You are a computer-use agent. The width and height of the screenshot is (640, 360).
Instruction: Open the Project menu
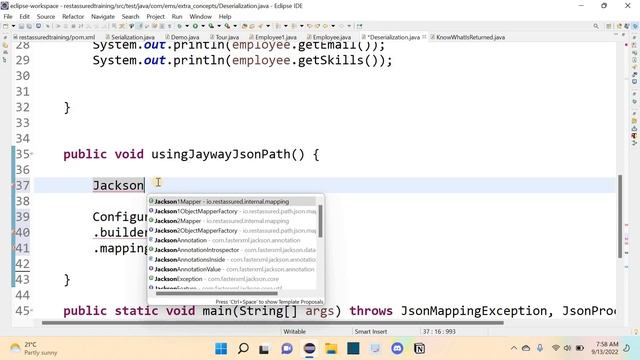(x=156, y=16)
